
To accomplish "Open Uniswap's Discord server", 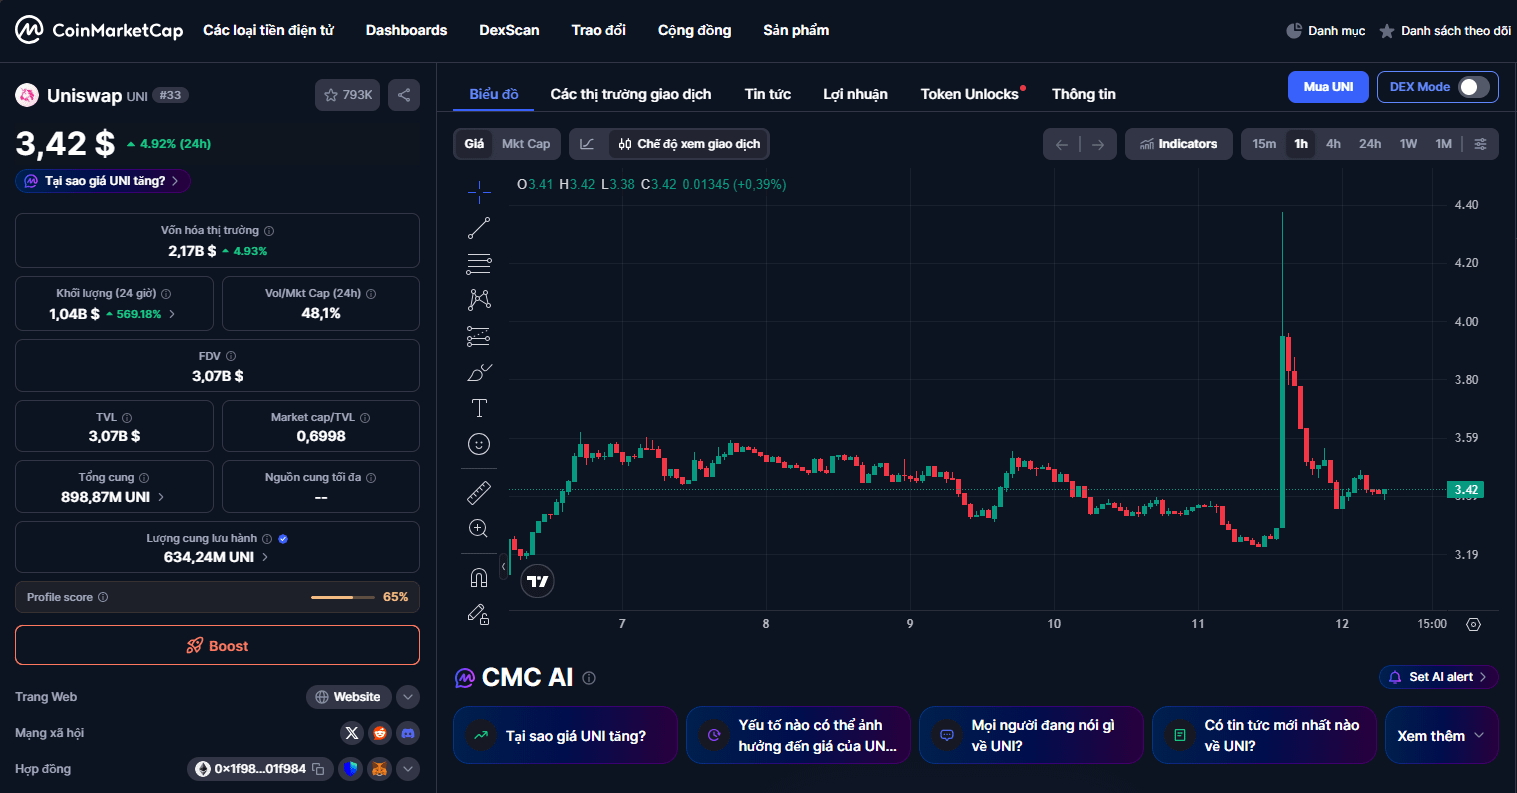I will [408, 733].
